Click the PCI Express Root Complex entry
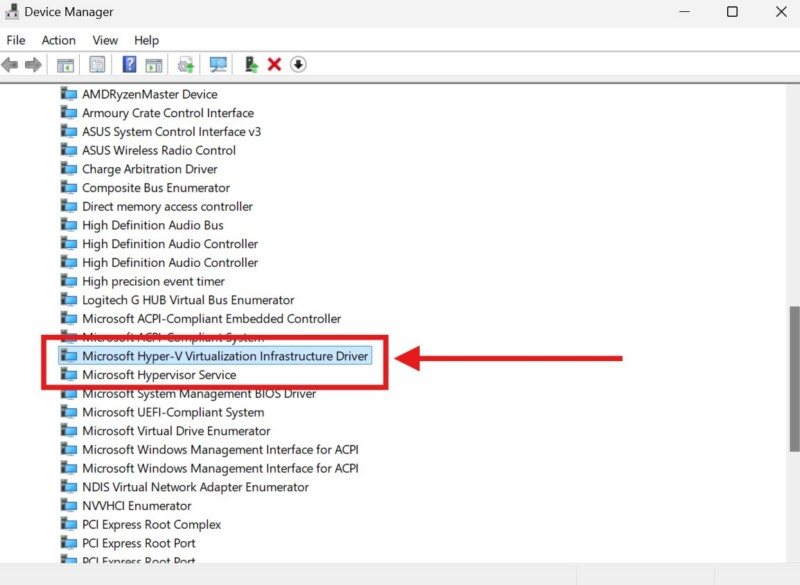Viewport: 800px width, 585px height. pos(151,525)
